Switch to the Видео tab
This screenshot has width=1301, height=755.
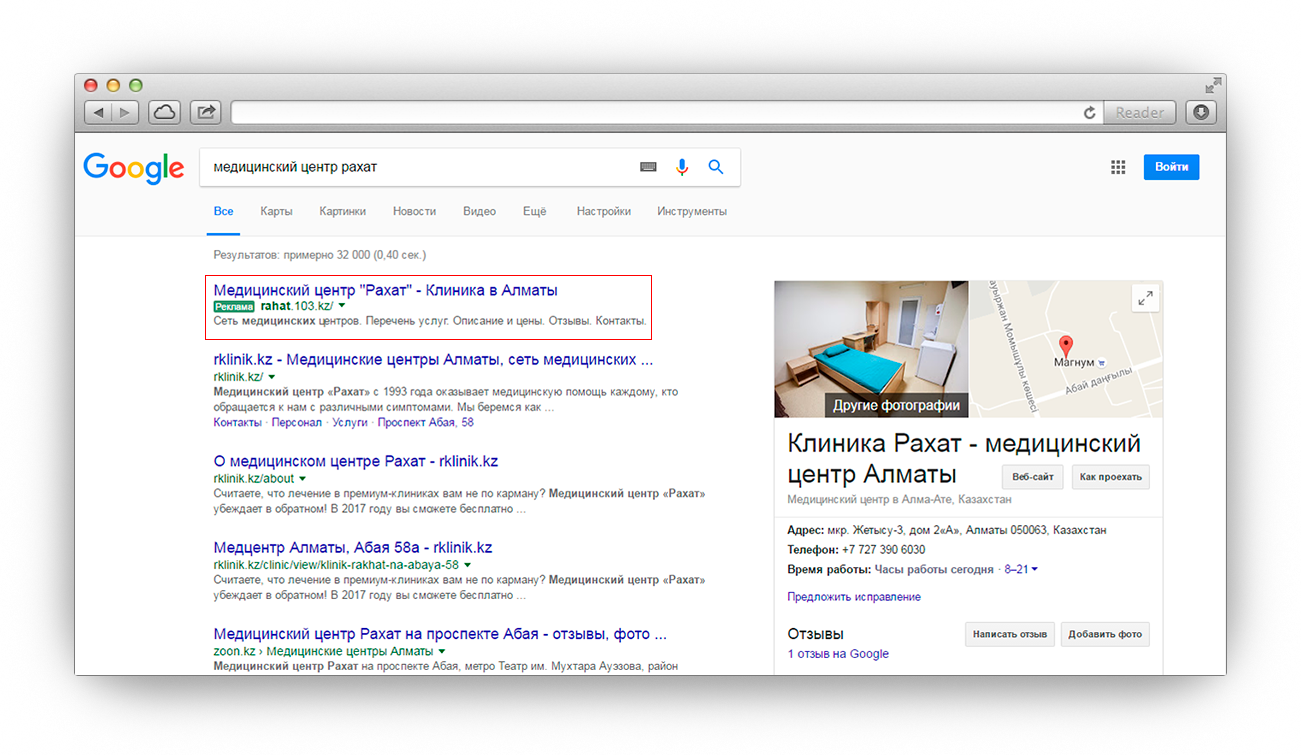pyautogui.click(x=479, y=212)
